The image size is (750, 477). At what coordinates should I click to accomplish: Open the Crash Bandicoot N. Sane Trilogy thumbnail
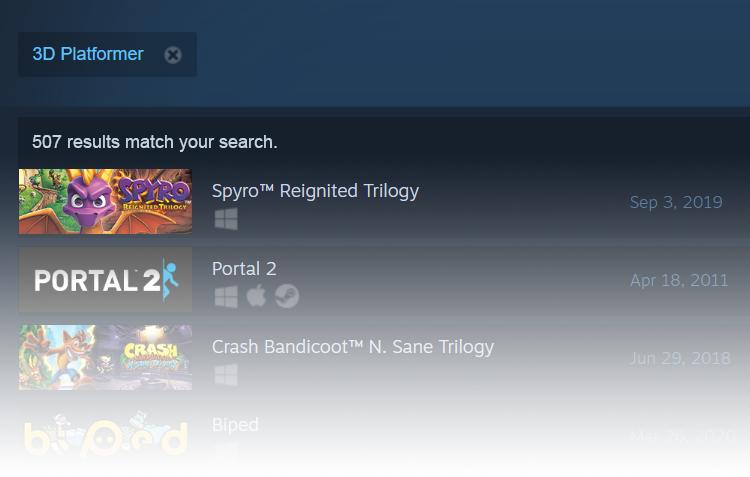pos(105,357)
